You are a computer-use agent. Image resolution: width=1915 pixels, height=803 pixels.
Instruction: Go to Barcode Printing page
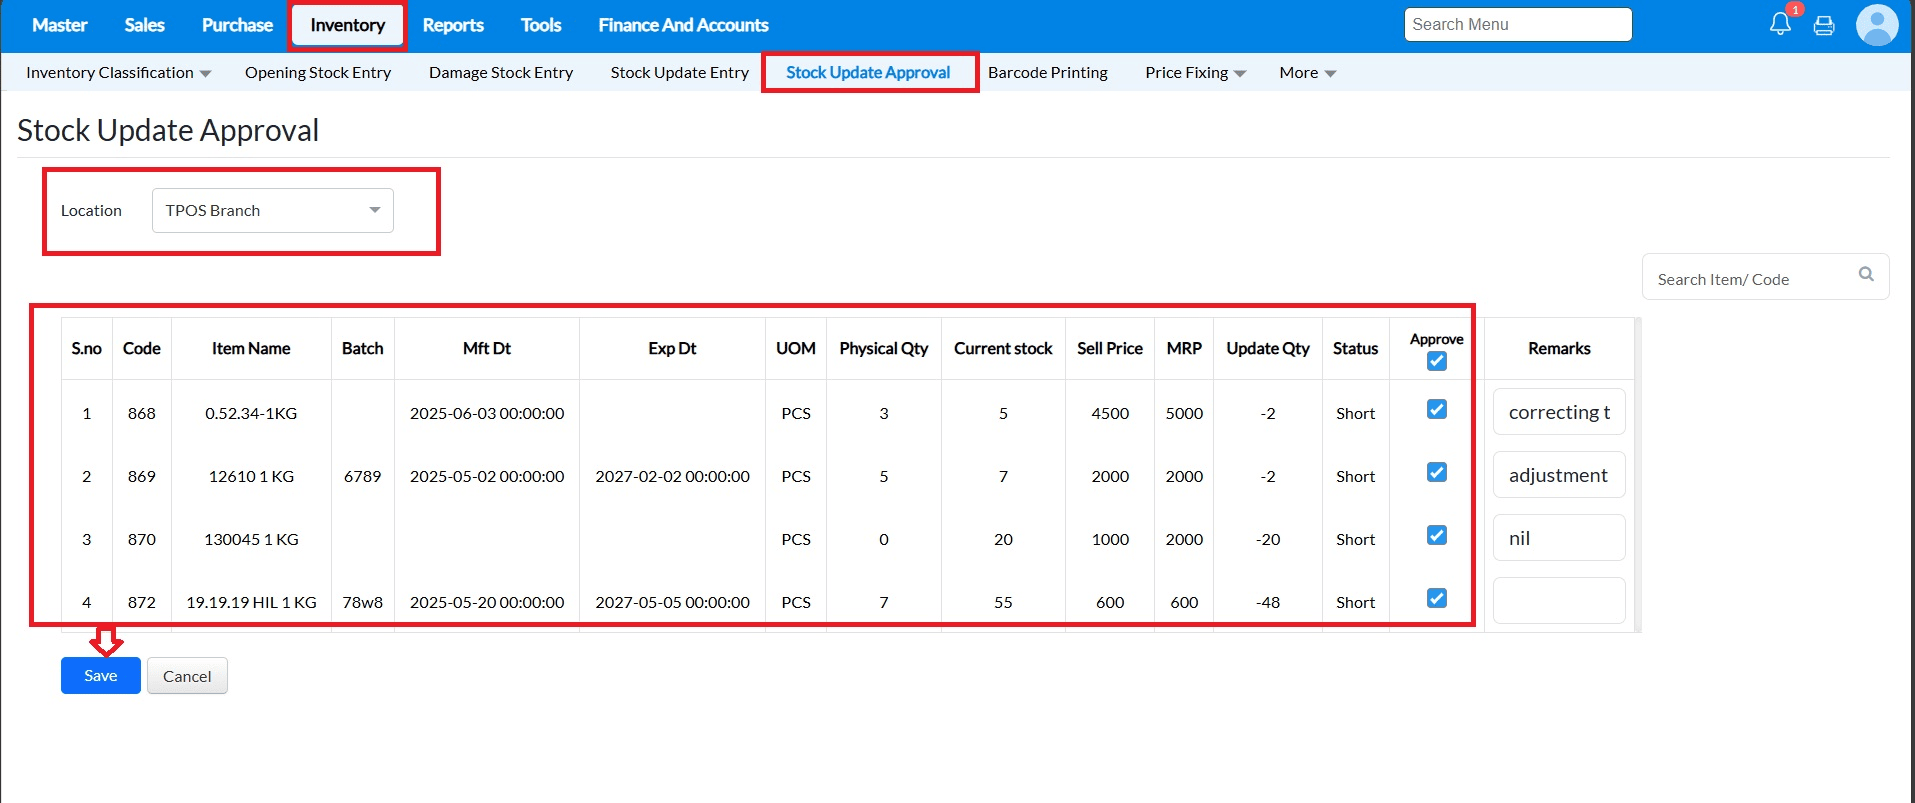coord(1047,73)
